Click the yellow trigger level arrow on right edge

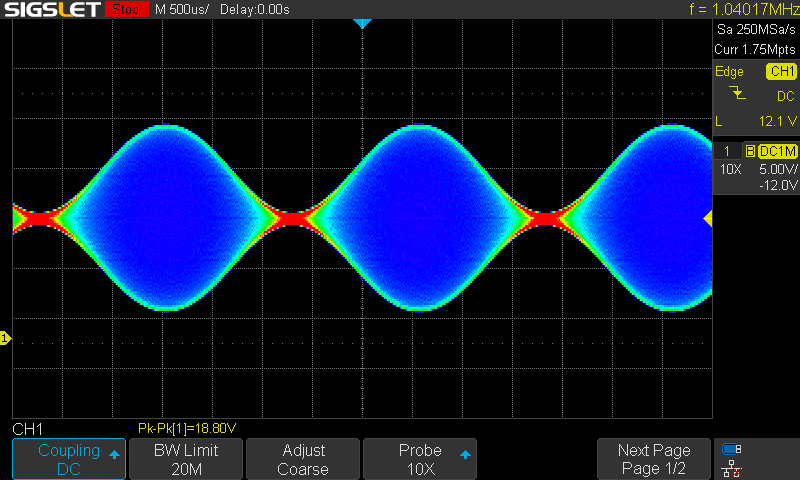pyautogui.click(x=708, y=219)
